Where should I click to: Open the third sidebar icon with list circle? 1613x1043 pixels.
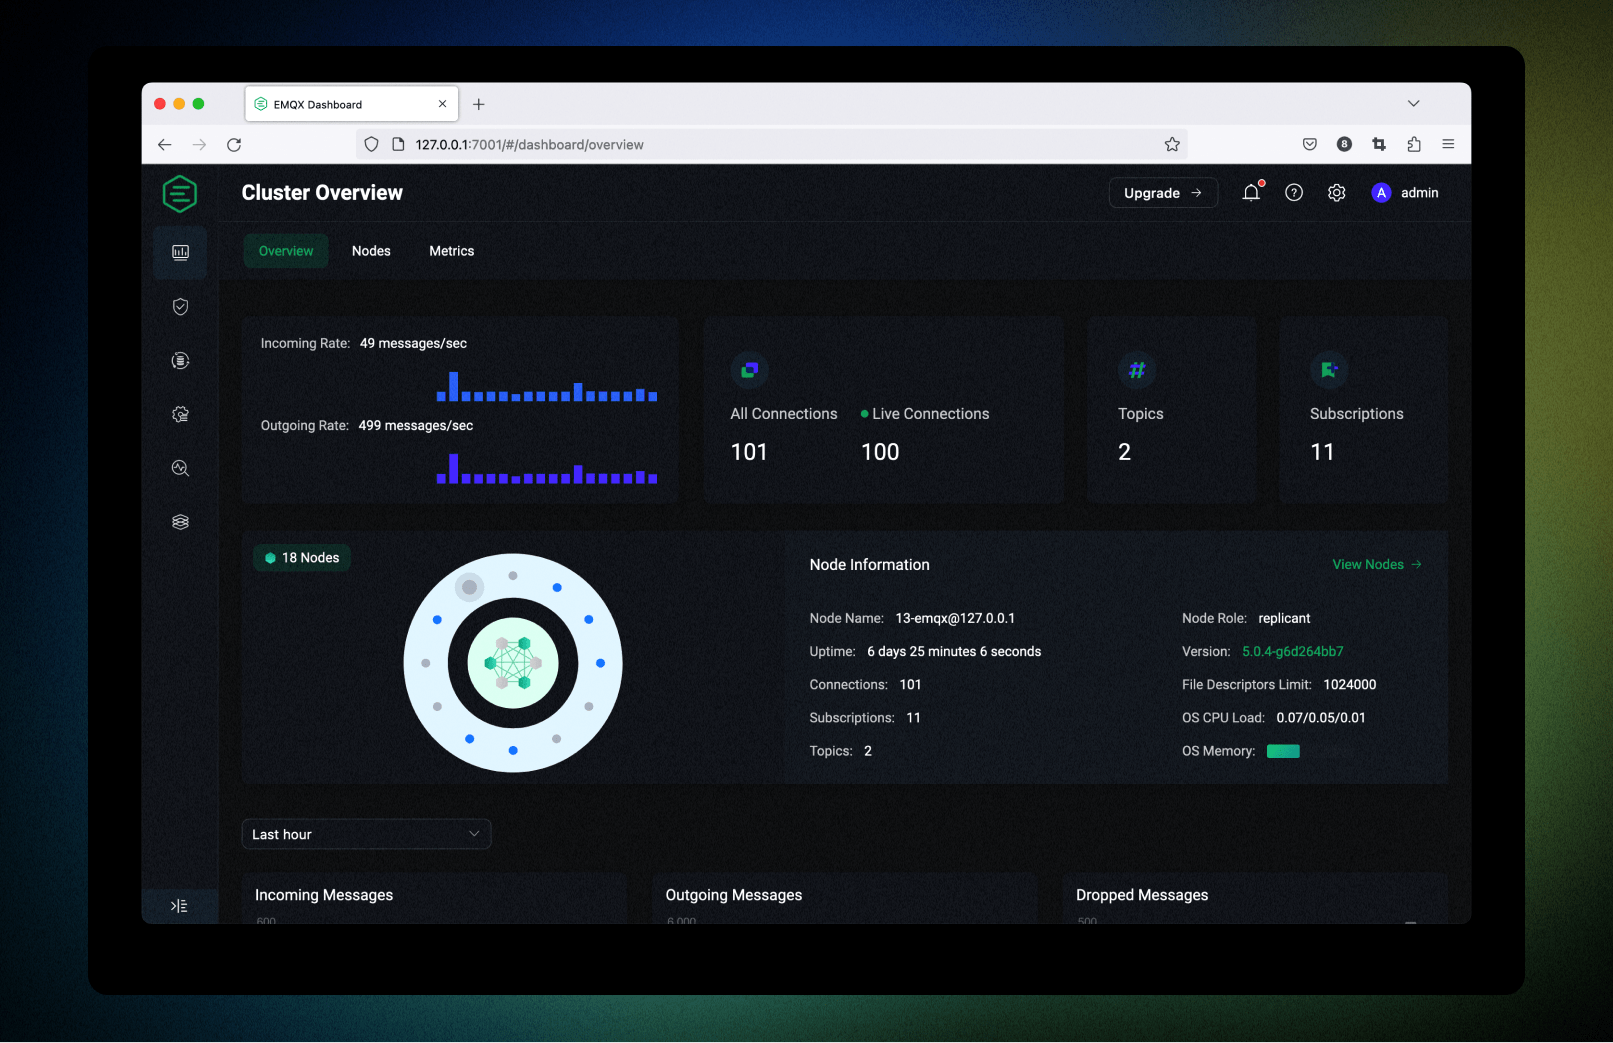180,360
